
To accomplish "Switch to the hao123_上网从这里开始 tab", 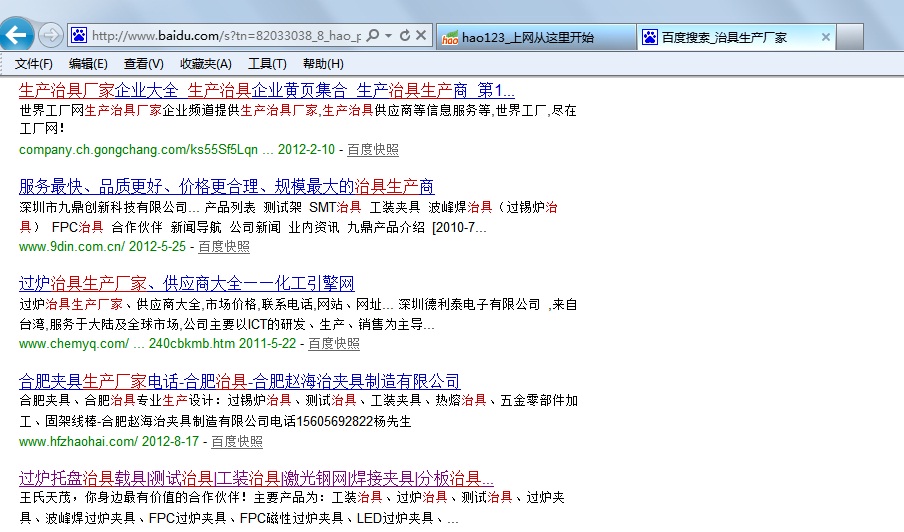I will pyautogui.click(x=536, y=37).
